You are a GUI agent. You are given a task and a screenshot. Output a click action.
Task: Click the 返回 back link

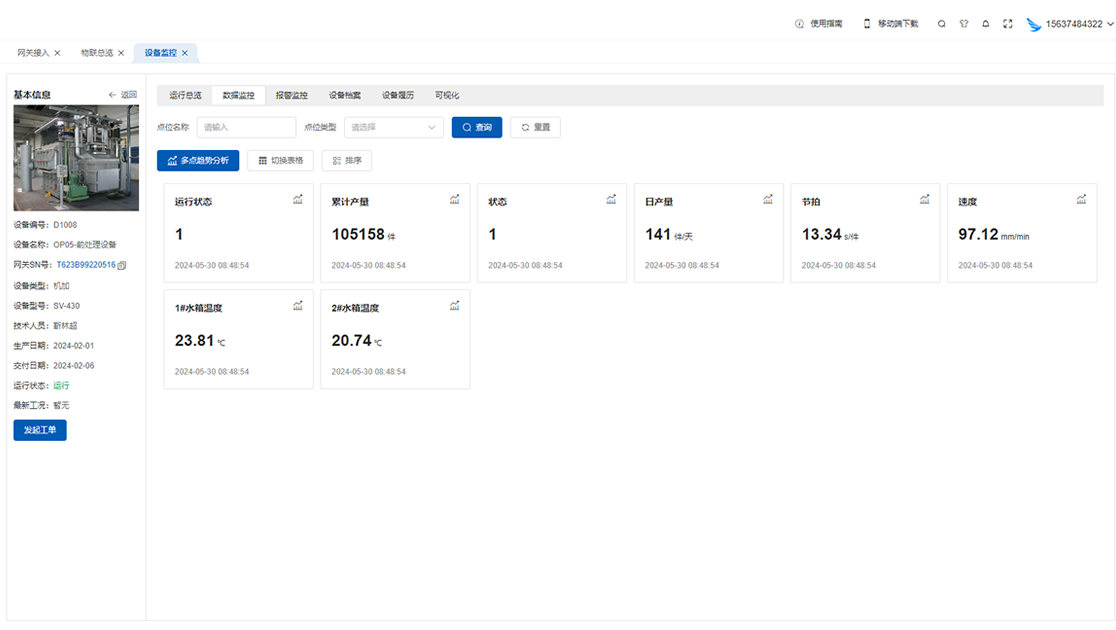123,95
